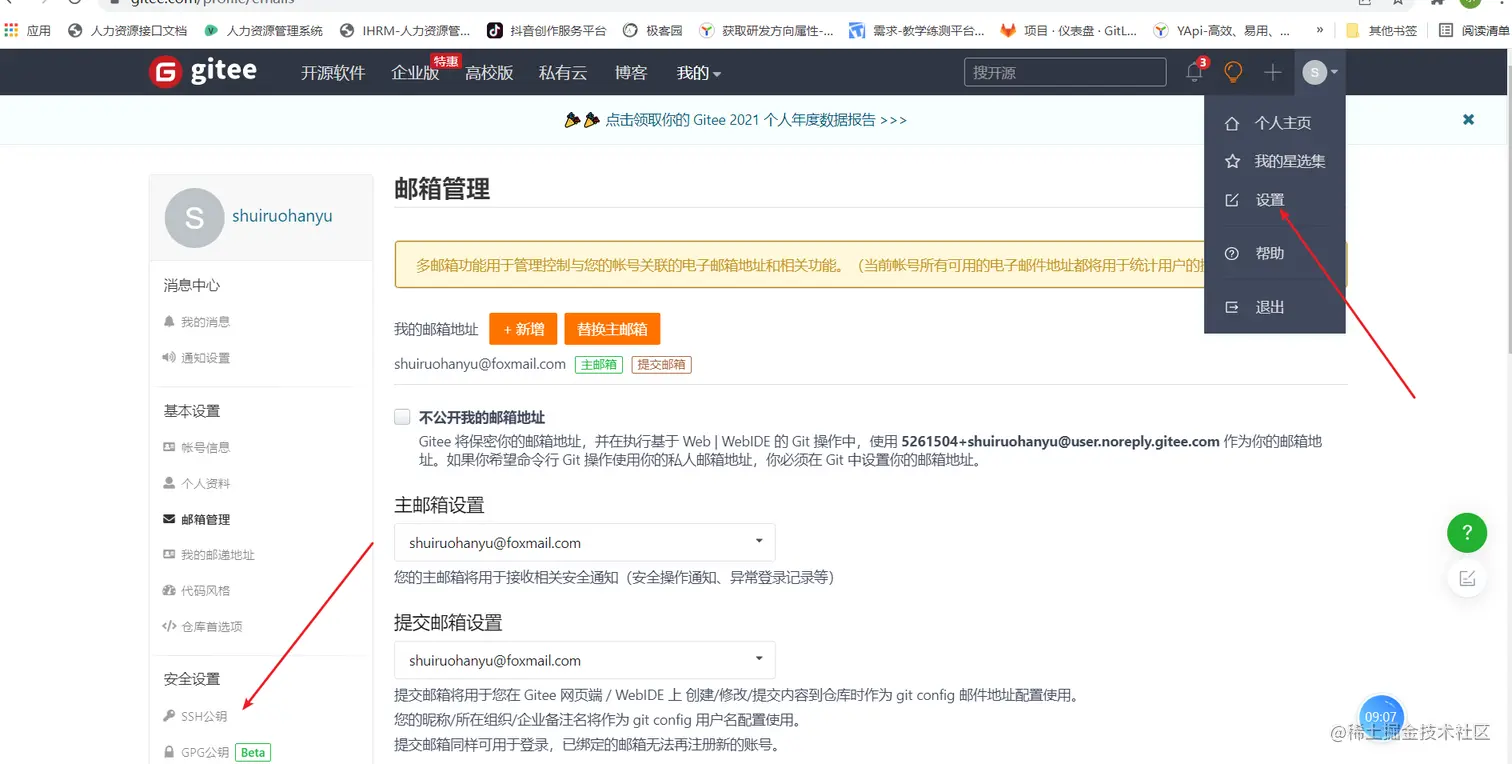The height and width of the screenshot is (764, 1512).
Task: Open 仓库首选项 in sidebar
Action: tap(203, 627)
